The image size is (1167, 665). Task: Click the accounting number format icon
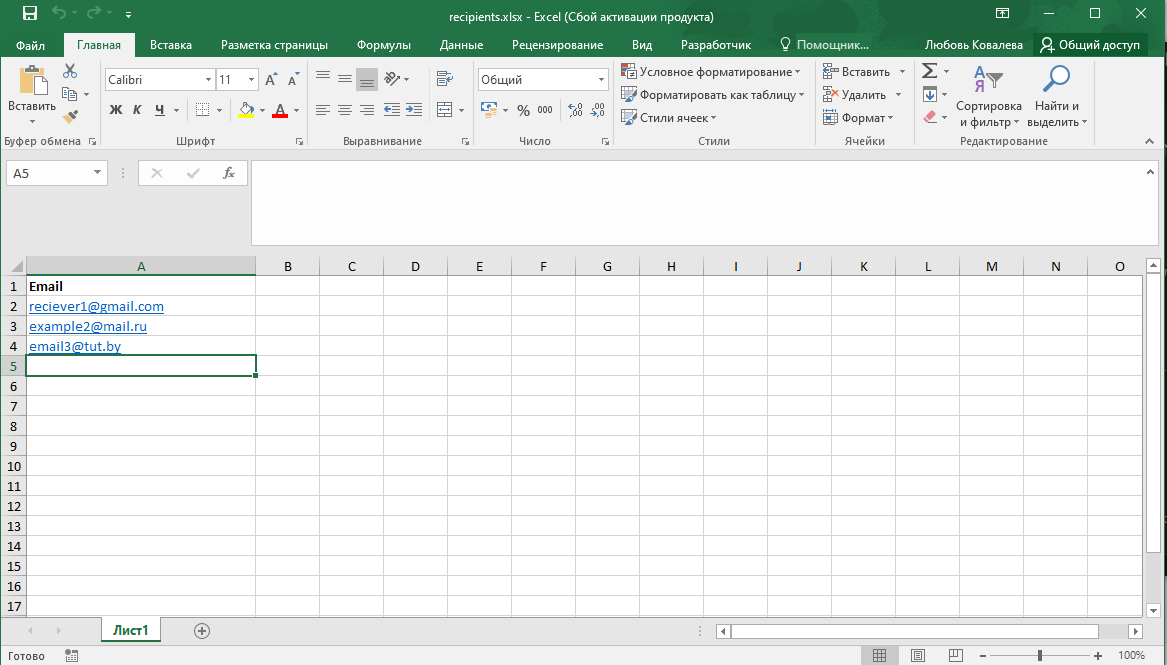tap(489, 110)
